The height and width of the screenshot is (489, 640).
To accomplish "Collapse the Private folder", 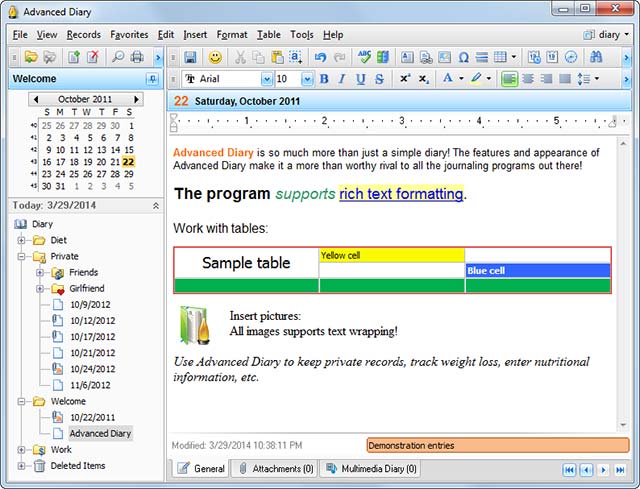I will tap(21, 256).
